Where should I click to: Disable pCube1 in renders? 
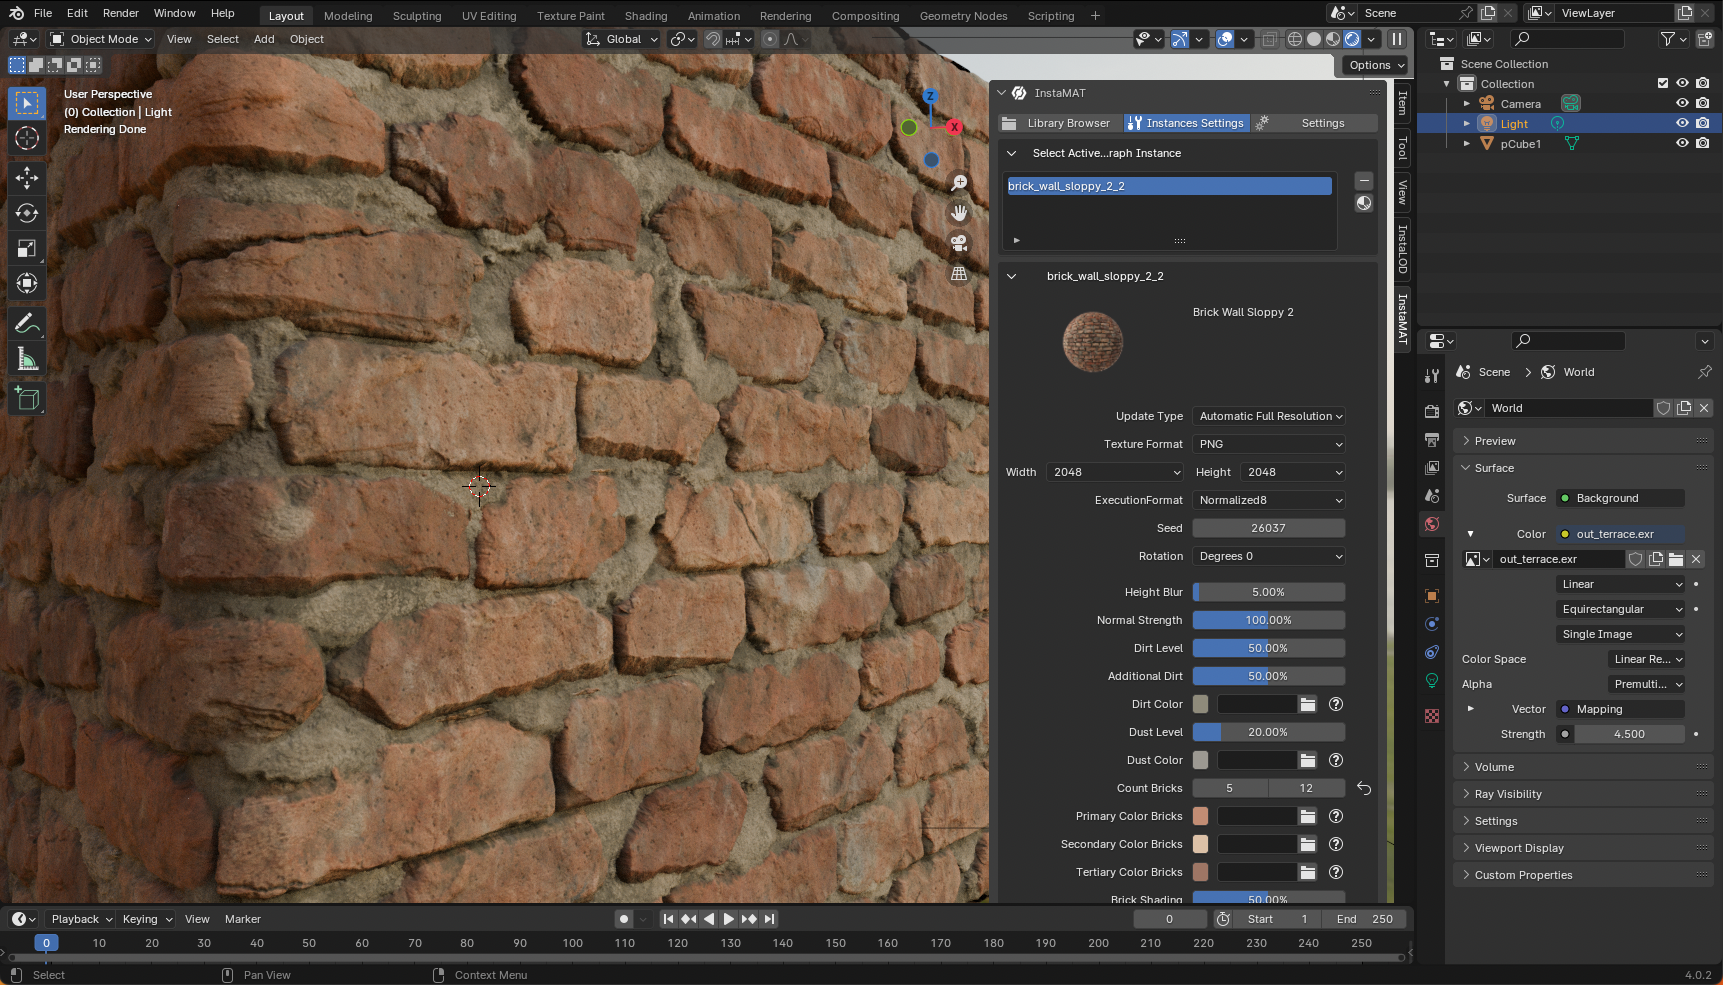1703,143
